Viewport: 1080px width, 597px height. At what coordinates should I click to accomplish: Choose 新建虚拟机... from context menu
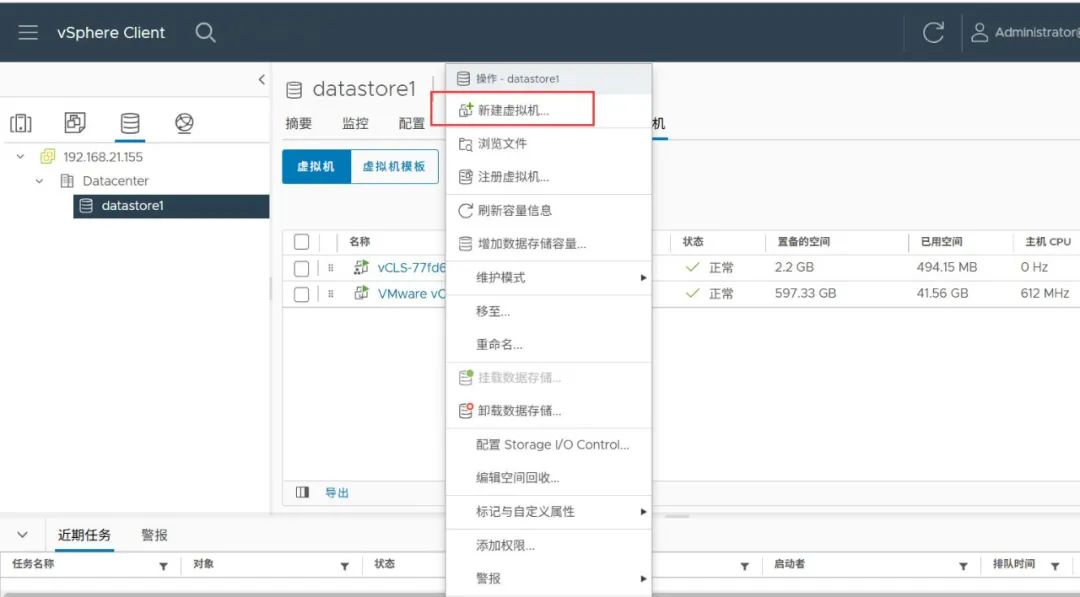click(548, 110)
